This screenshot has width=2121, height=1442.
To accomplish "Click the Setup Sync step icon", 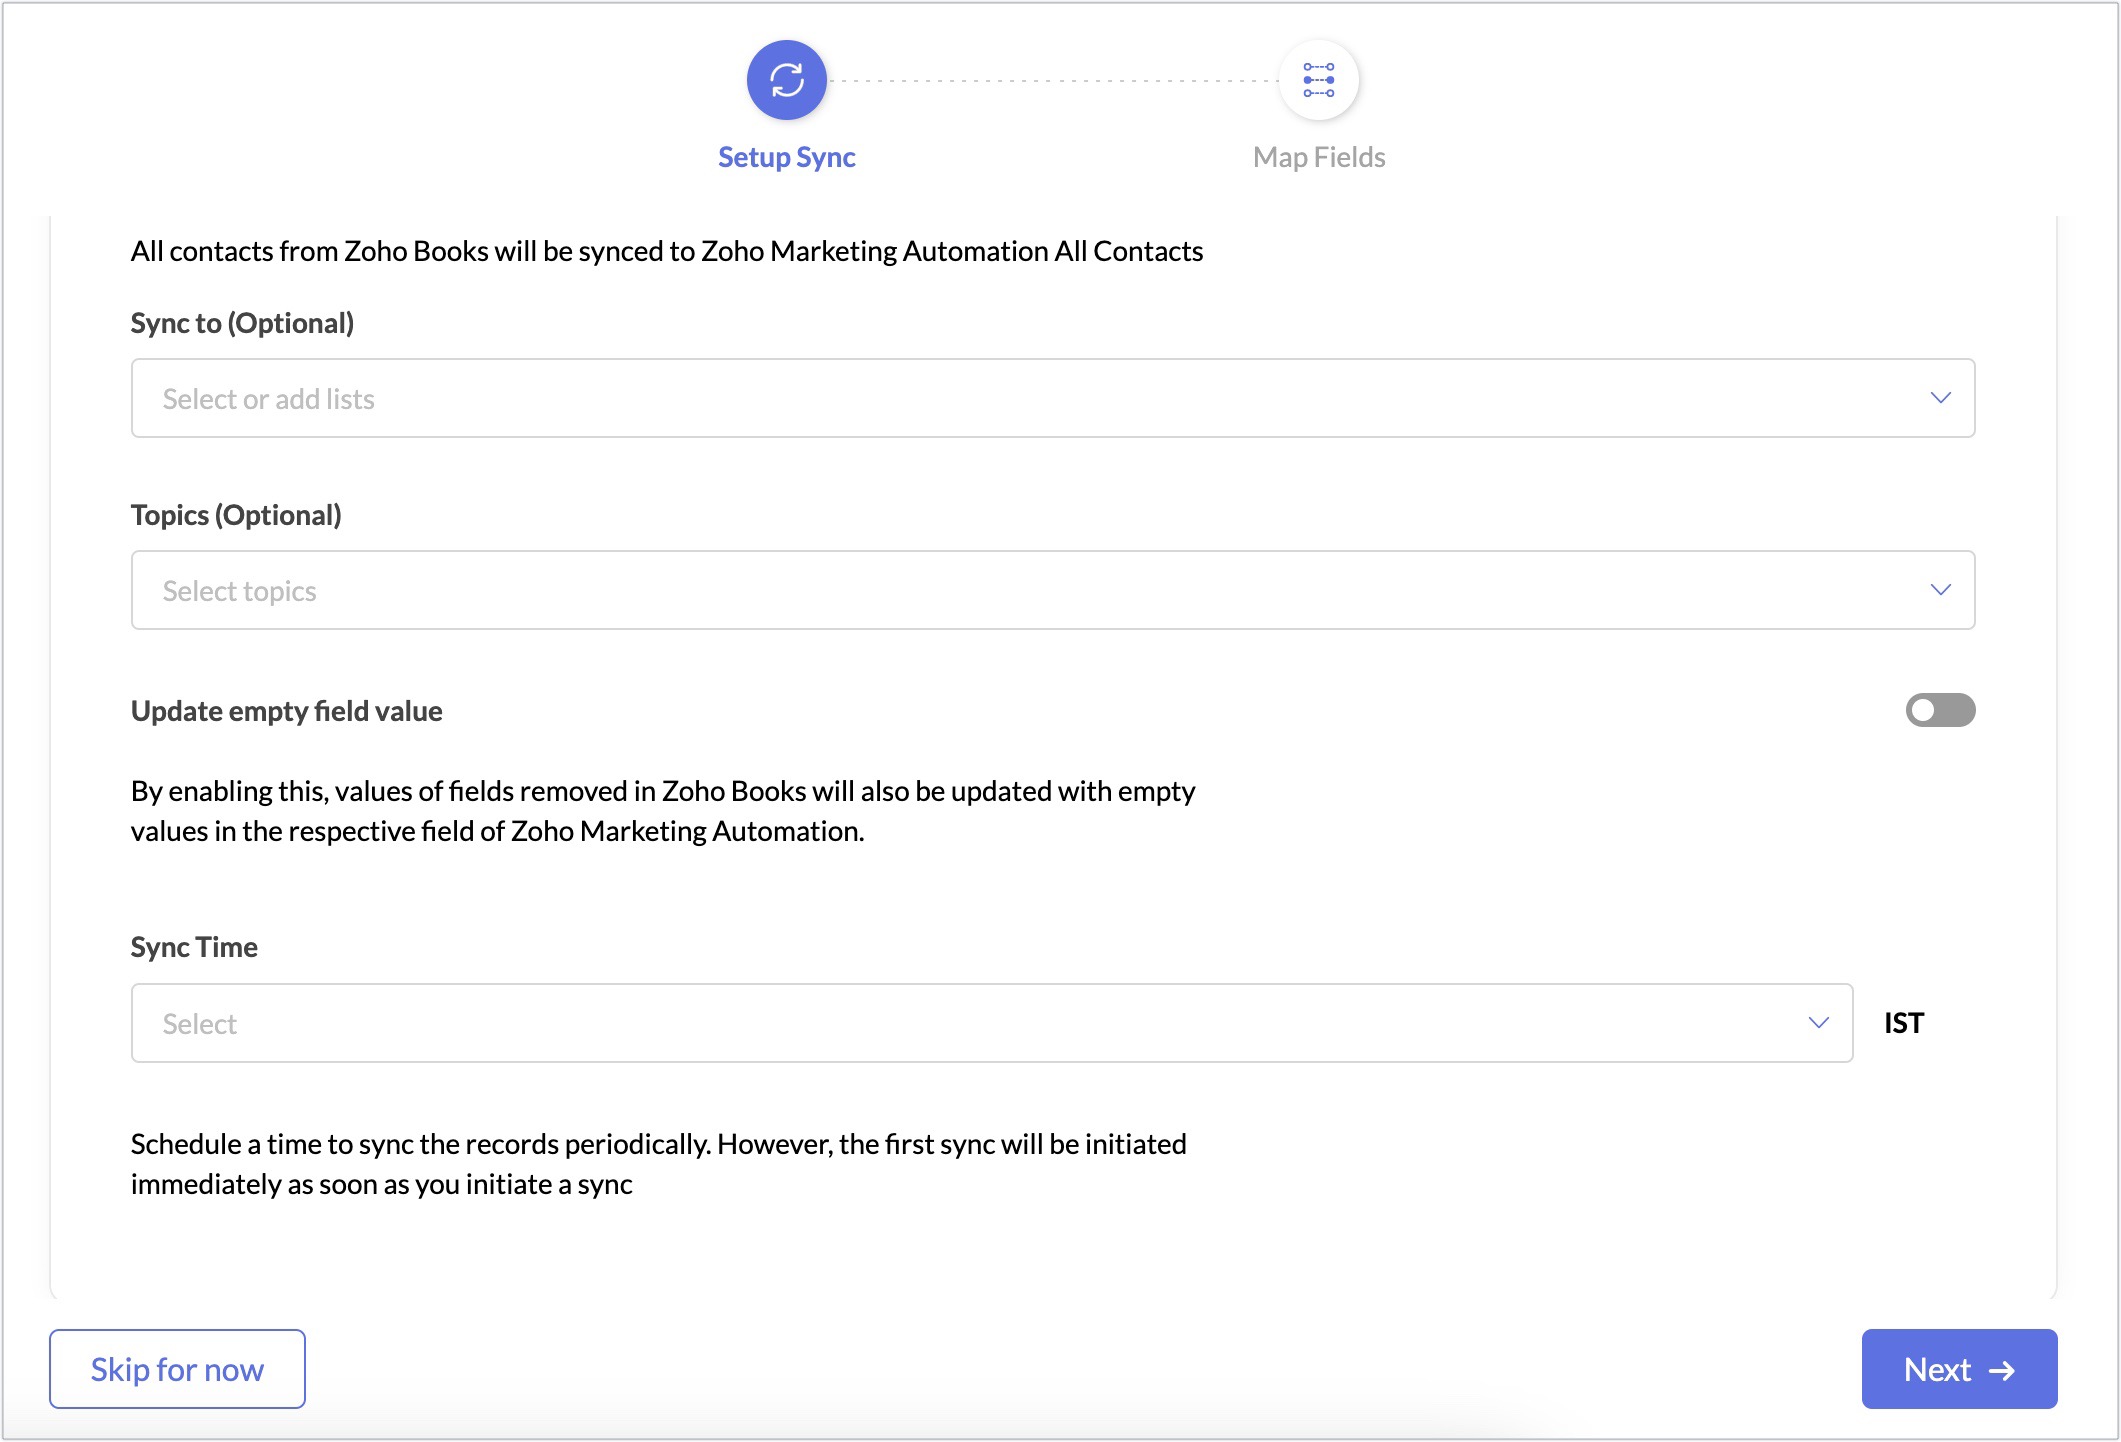I will (x=787, y=80).
